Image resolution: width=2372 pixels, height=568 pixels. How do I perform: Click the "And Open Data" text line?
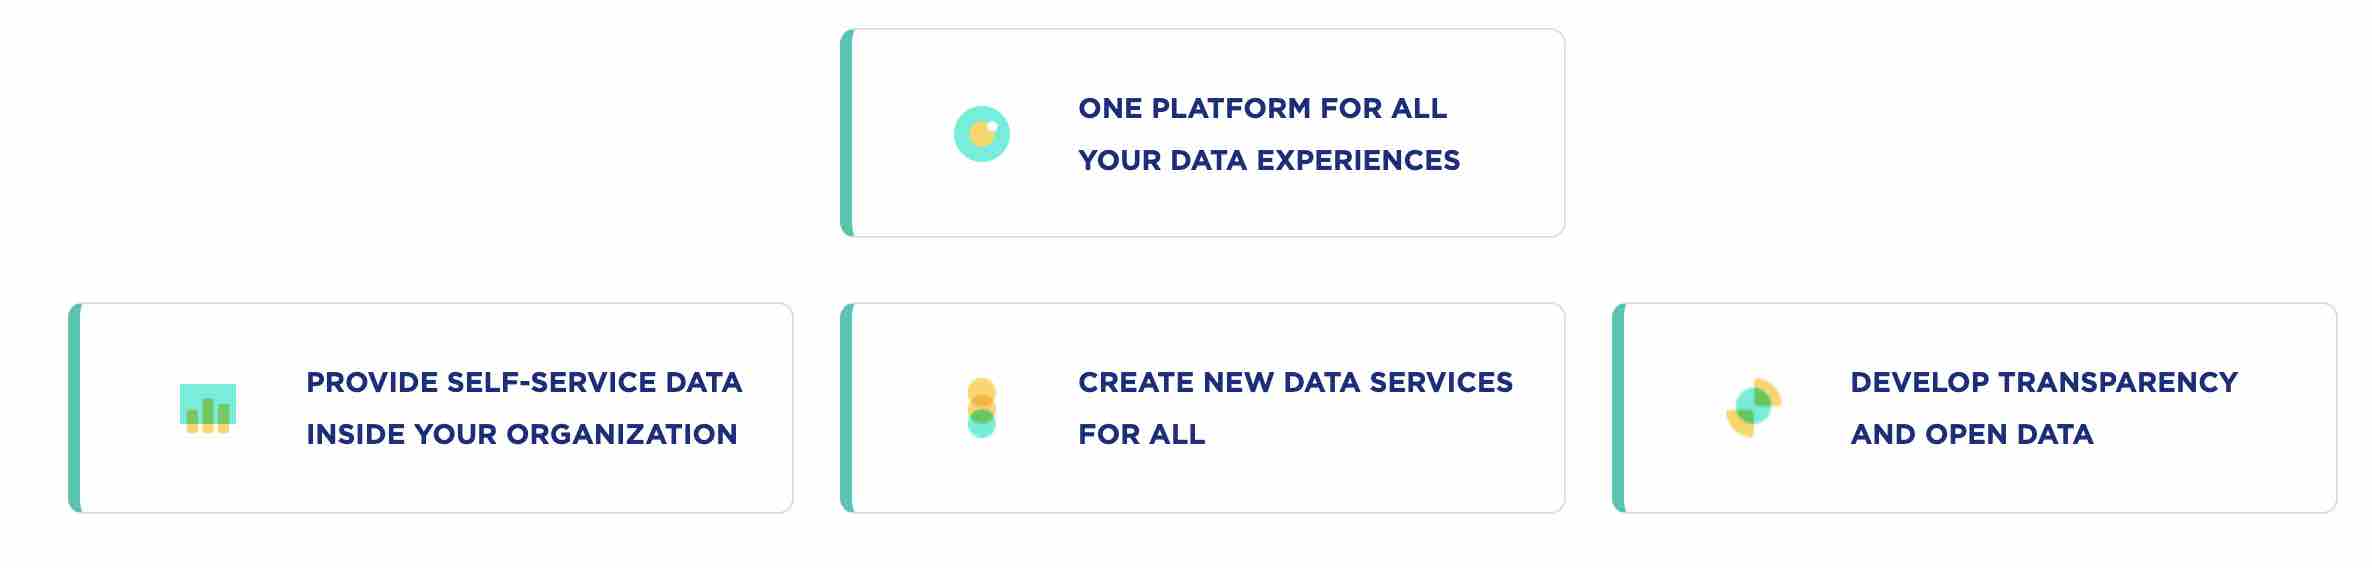[1972, 434]
